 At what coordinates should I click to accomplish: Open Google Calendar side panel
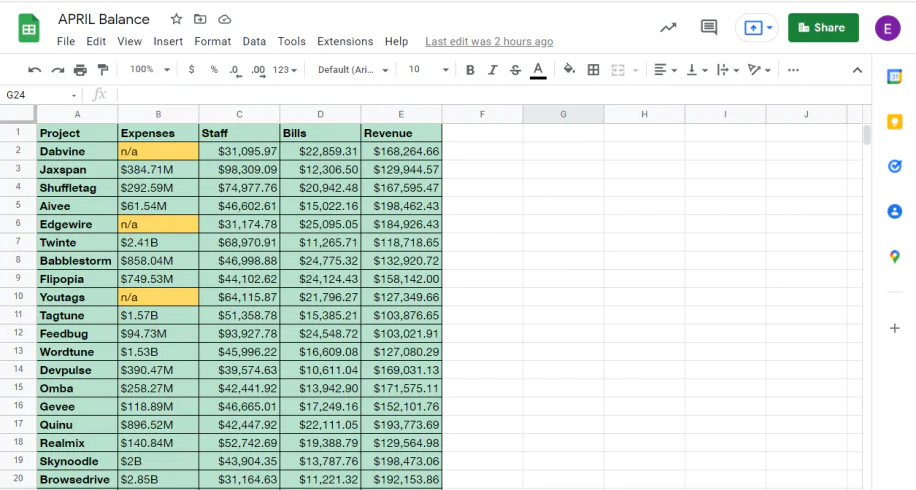894,77
